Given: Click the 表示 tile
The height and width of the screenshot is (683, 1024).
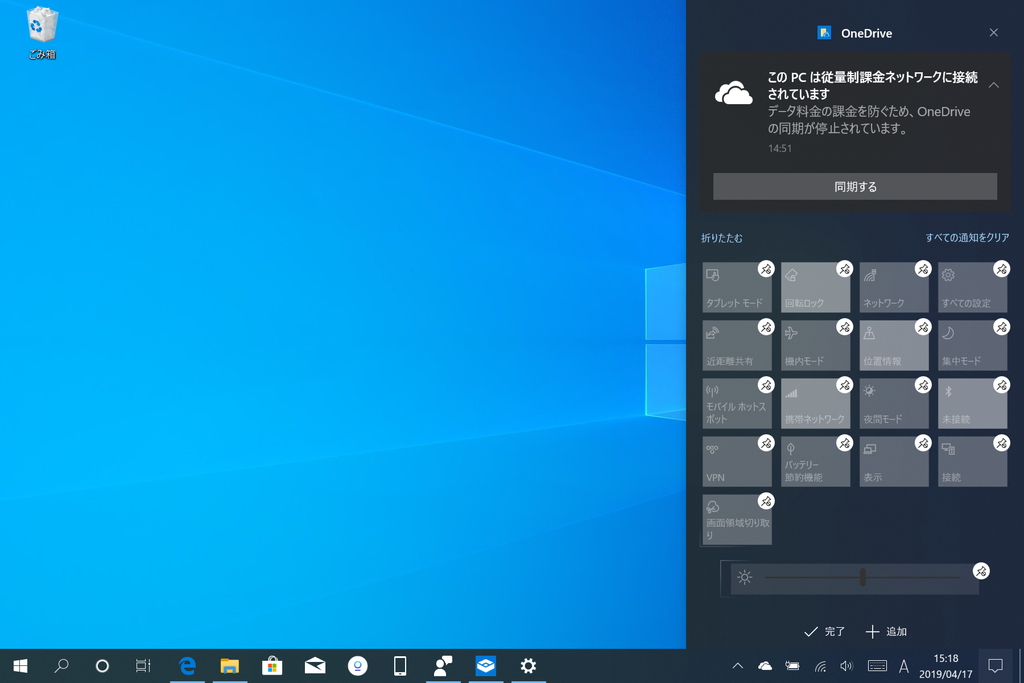Looking at the screenshot, I should click(893, 462).
